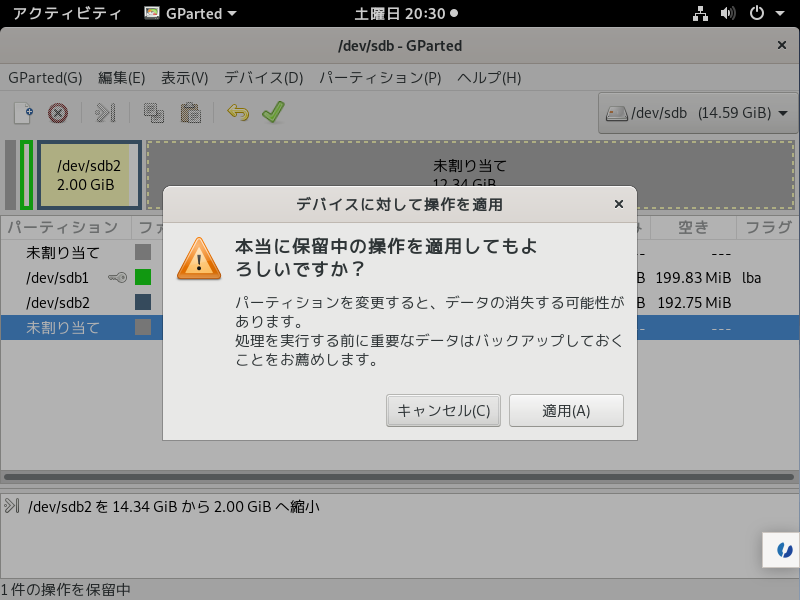The width and height of the screenshot is (800, 600).
Task: Open アクティビティ overview
Action: 67,13
